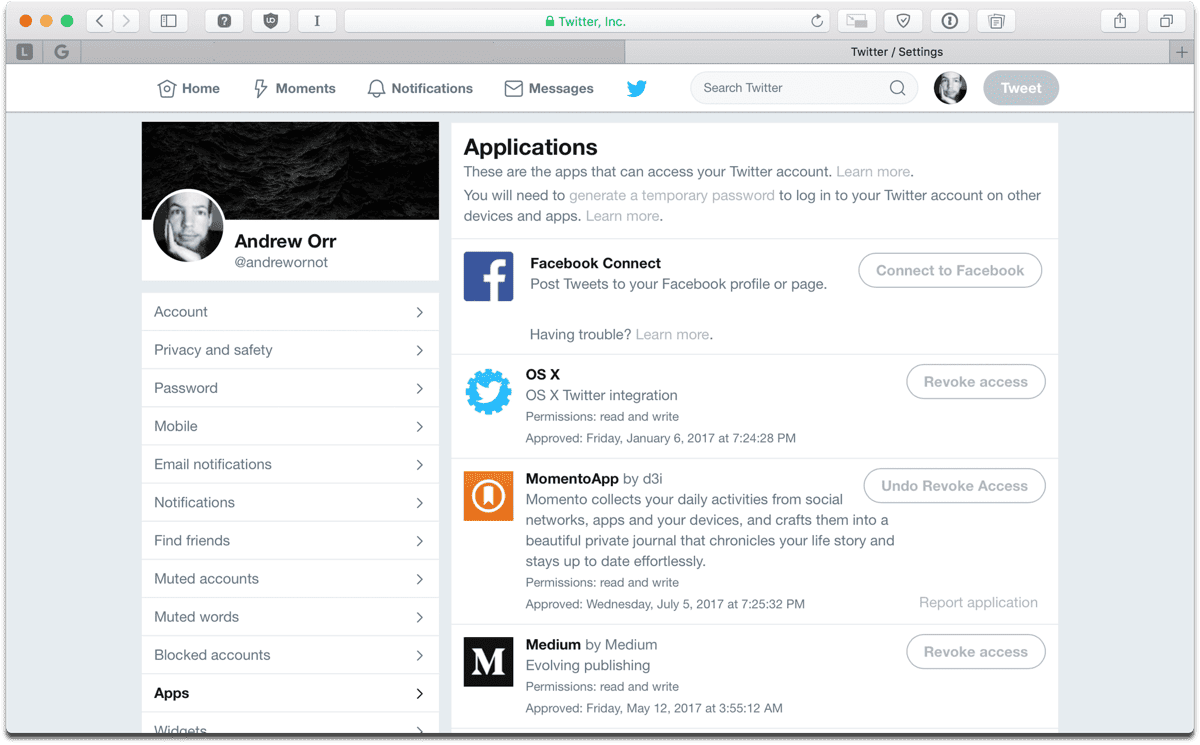Click the Medium M logo icon
Viewport: 1200px width, 745px height.
[489, 662]
